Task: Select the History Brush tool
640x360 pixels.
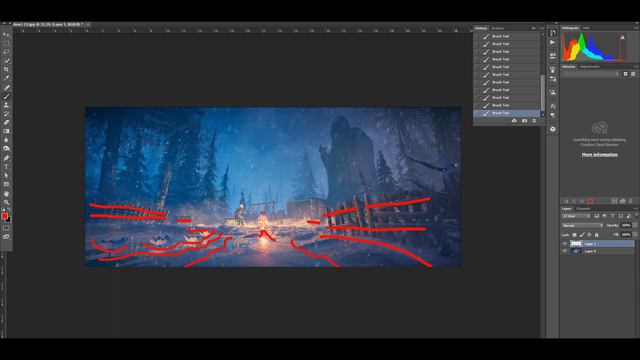Action: click(6, 114)
